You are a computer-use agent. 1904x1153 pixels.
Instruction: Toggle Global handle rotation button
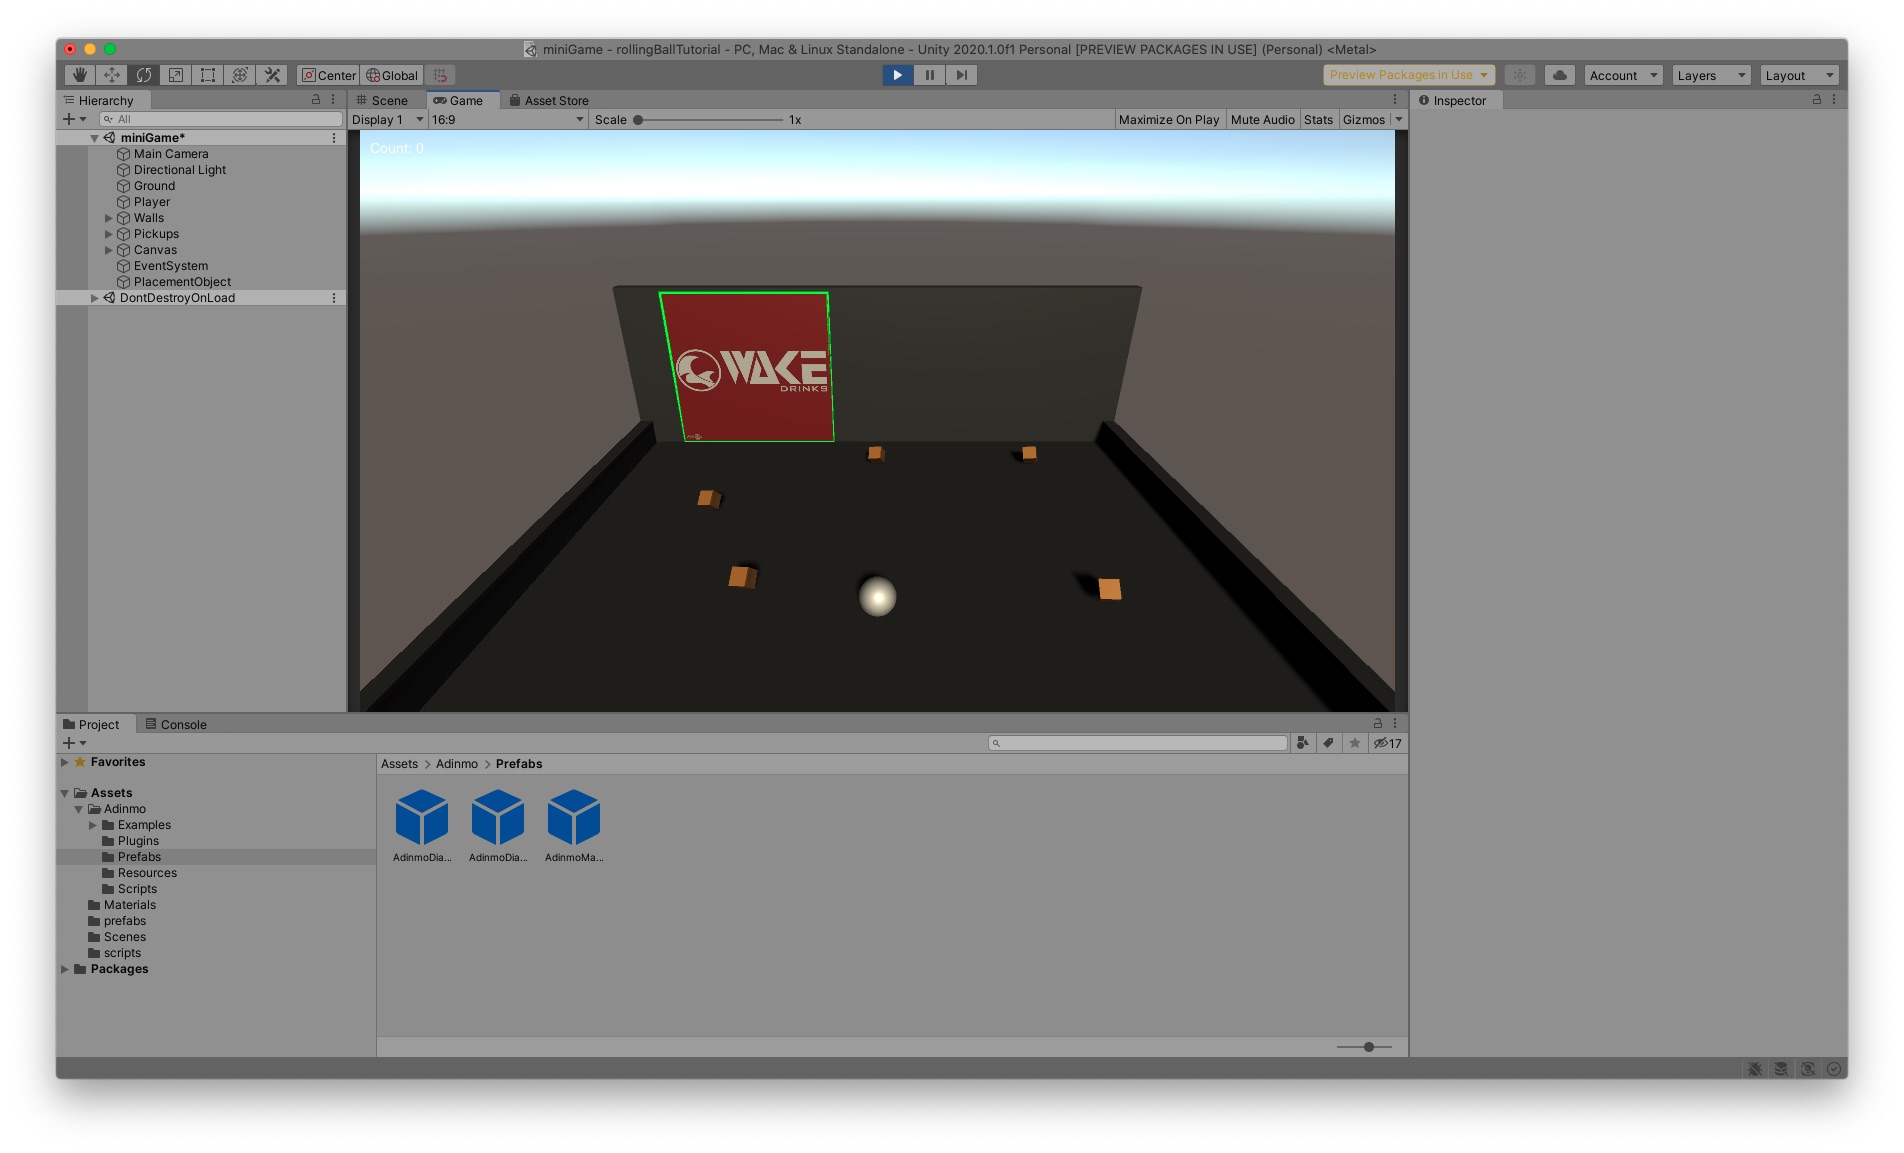pyautogui.click(x=392, y=75)
